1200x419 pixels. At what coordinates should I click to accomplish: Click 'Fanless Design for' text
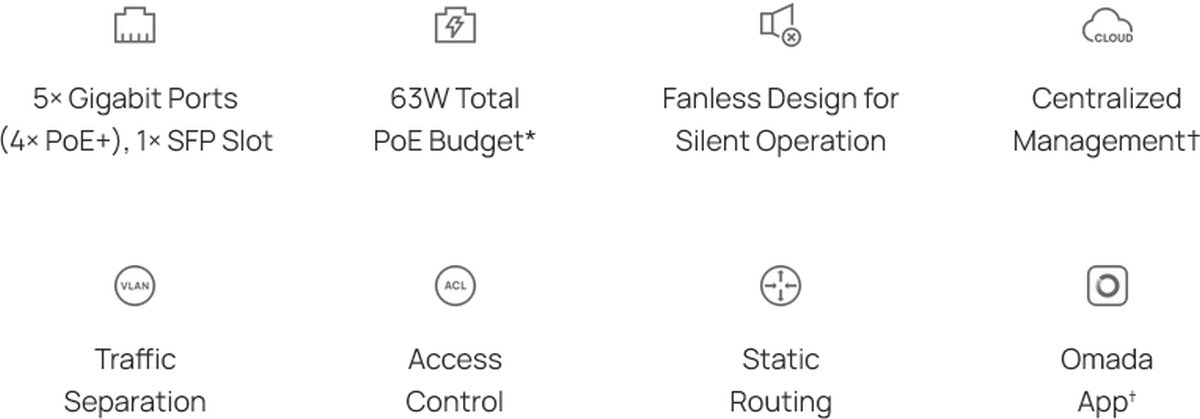[780, 99]
